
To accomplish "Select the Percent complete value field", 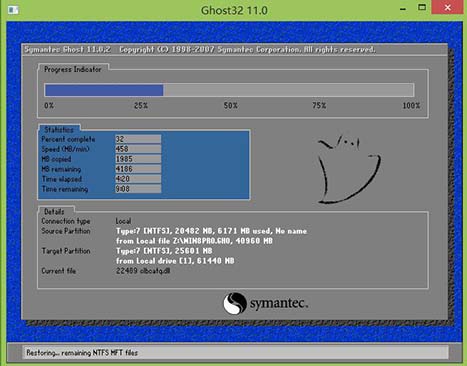I will pos(138,139).
